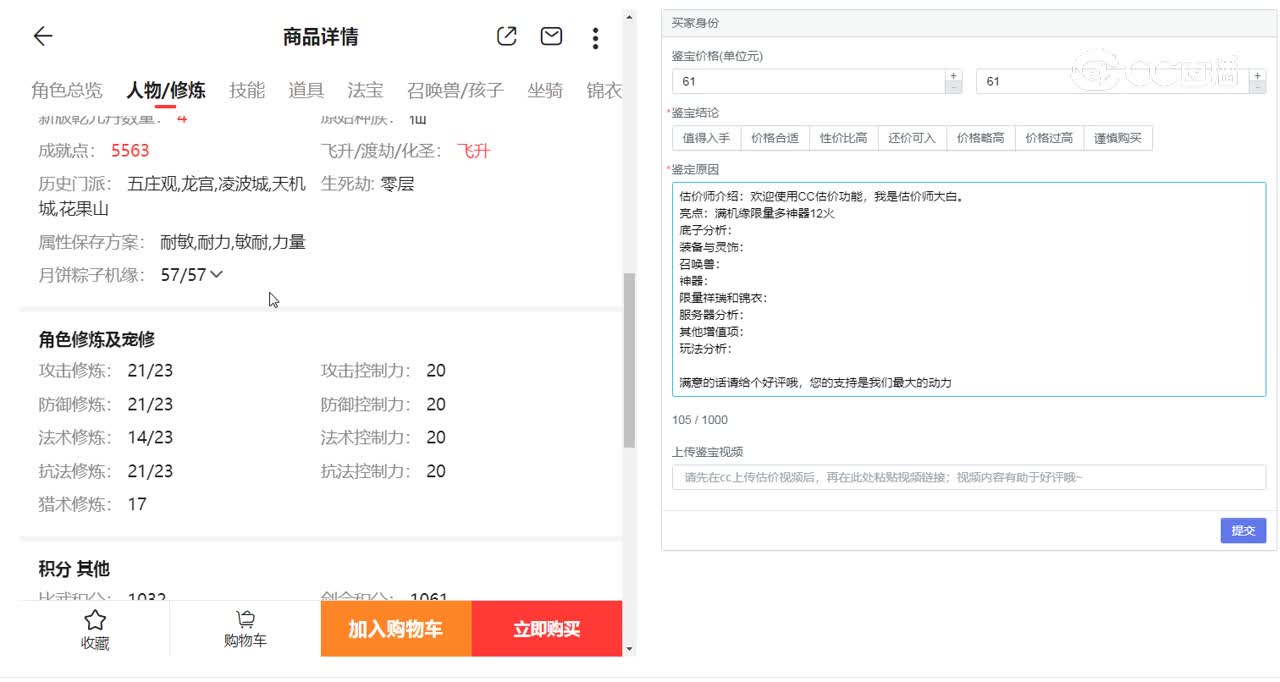The width and height of the screenshot is (1280, 682).
Task: Increment appraisal price with plus stepper
Action: click(x=953, y=75)
